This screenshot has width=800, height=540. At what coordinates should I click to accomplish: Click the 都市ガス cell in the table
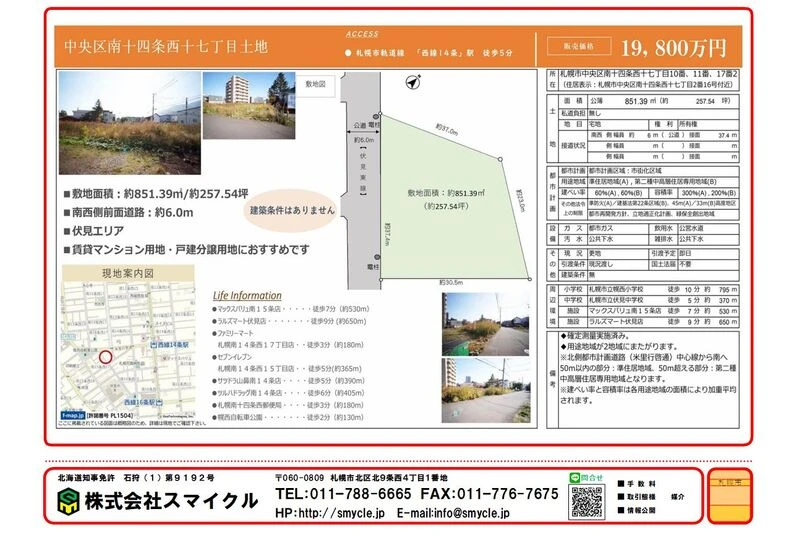(x=617, y=228)
